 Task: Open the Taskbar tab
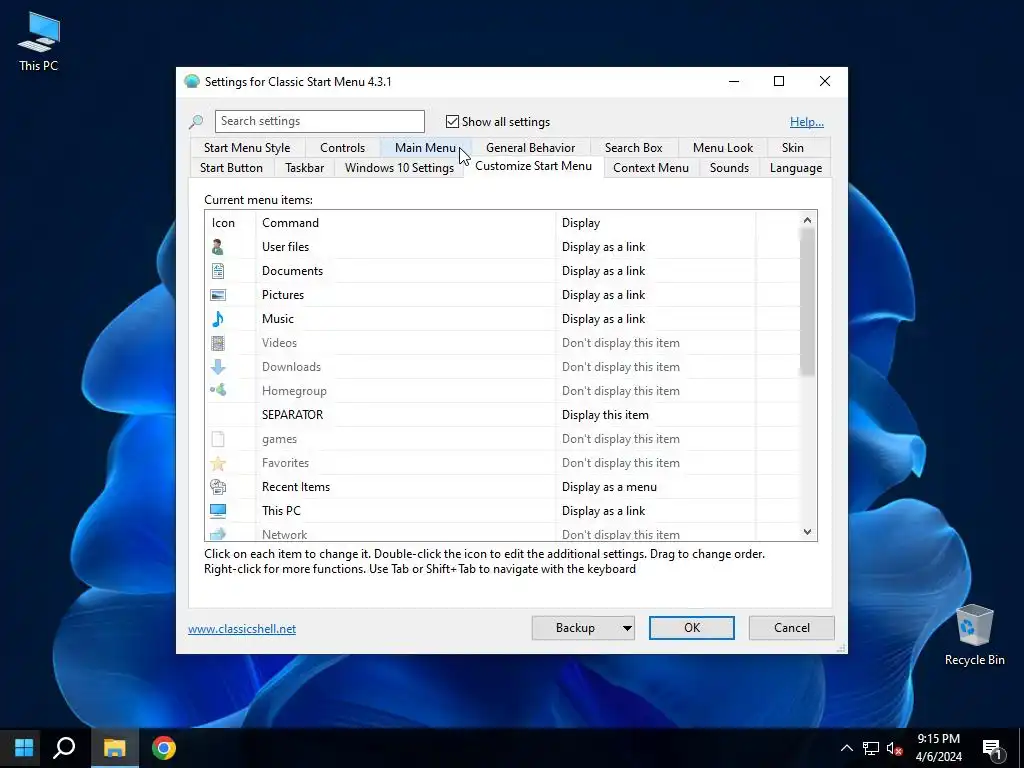coord(304,168)
